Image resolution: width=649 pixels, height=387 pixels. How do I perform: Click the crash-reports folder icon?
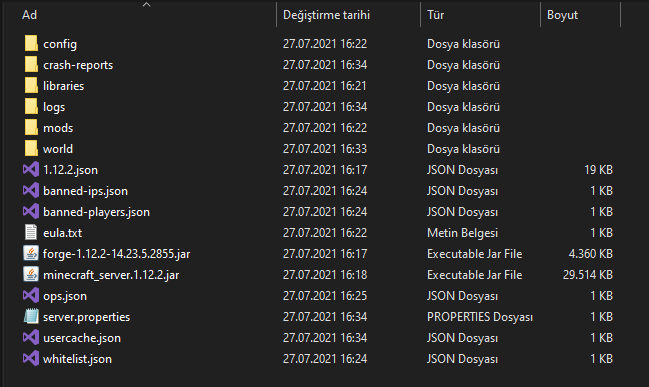click(31, 65)
